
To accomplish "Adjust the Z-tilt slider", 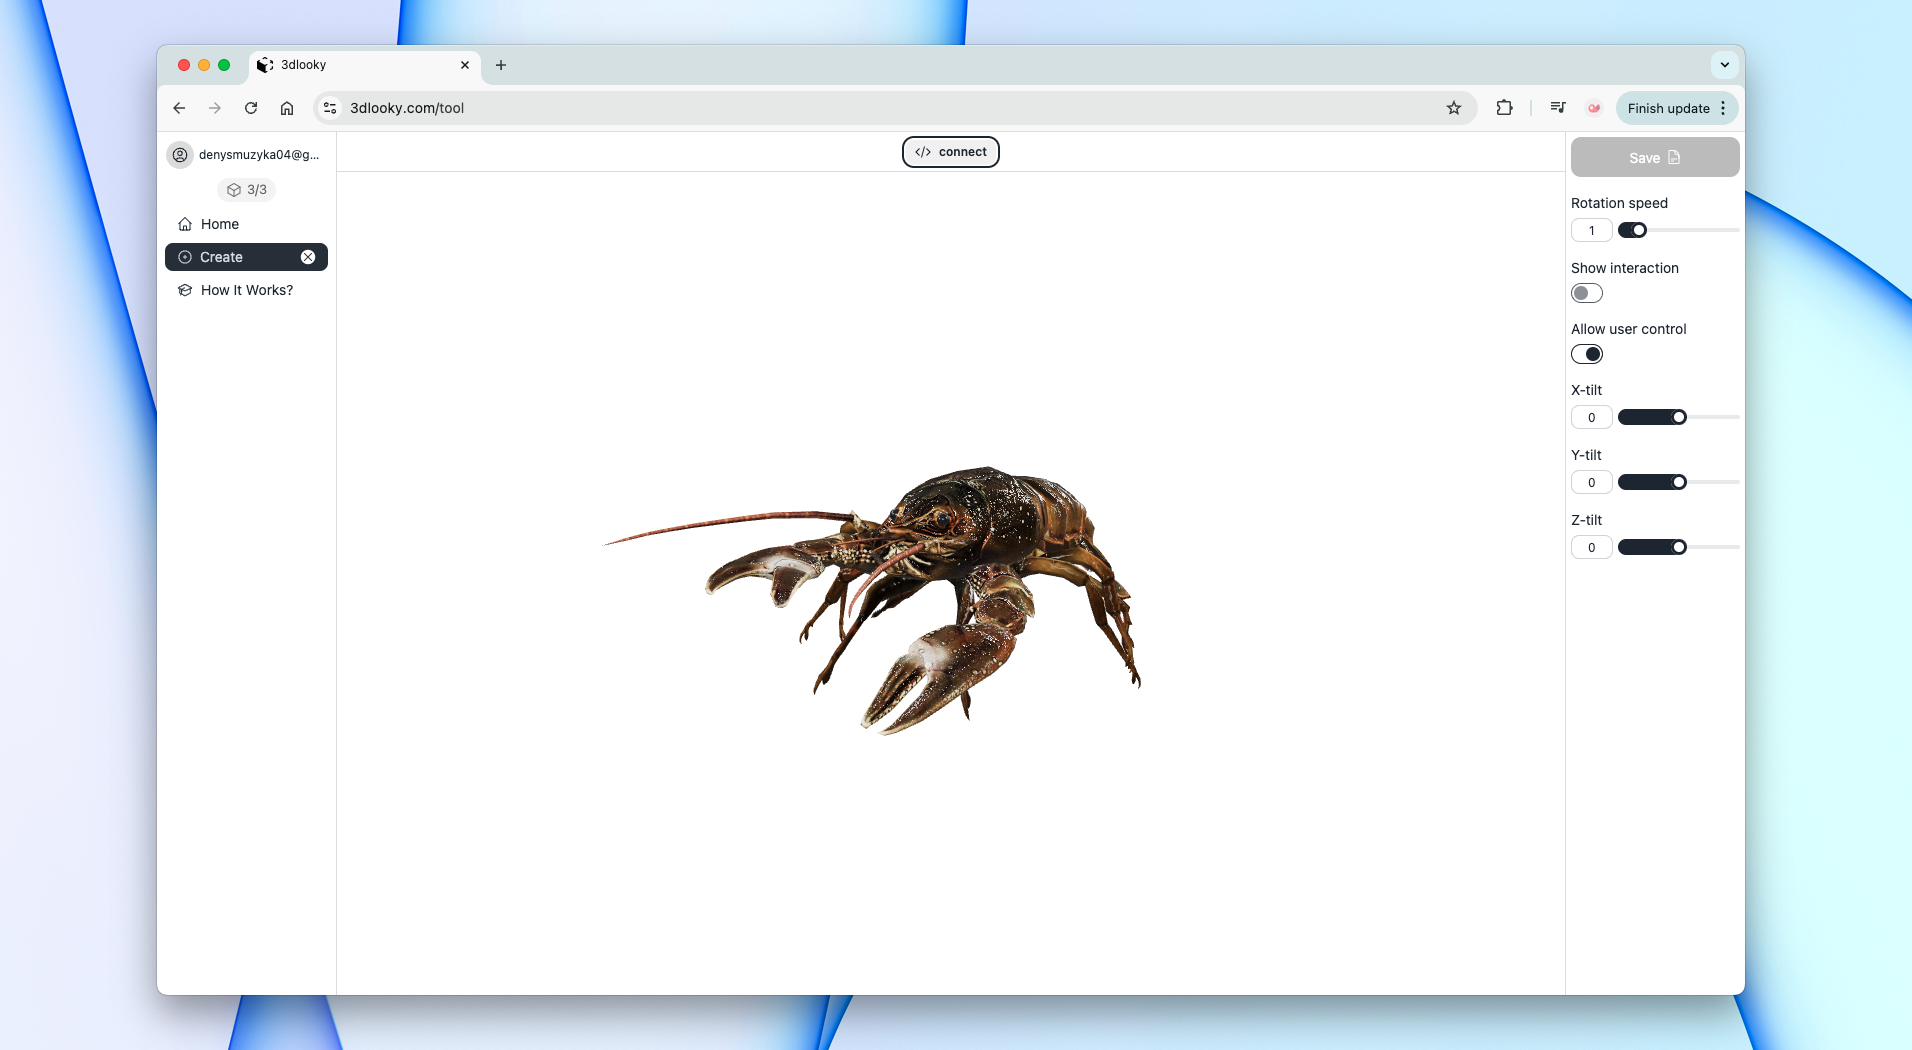I will pyautogui.click(x=1679, y=547).
